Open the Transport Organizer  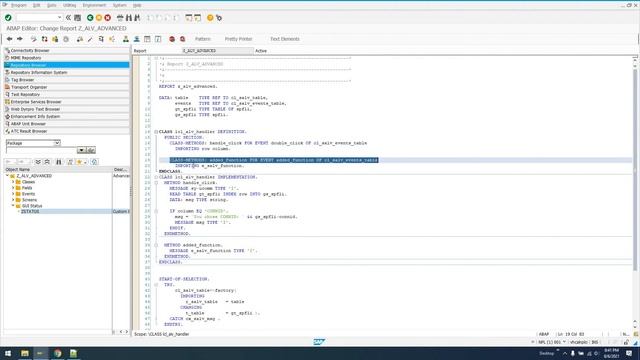point(67,87)
